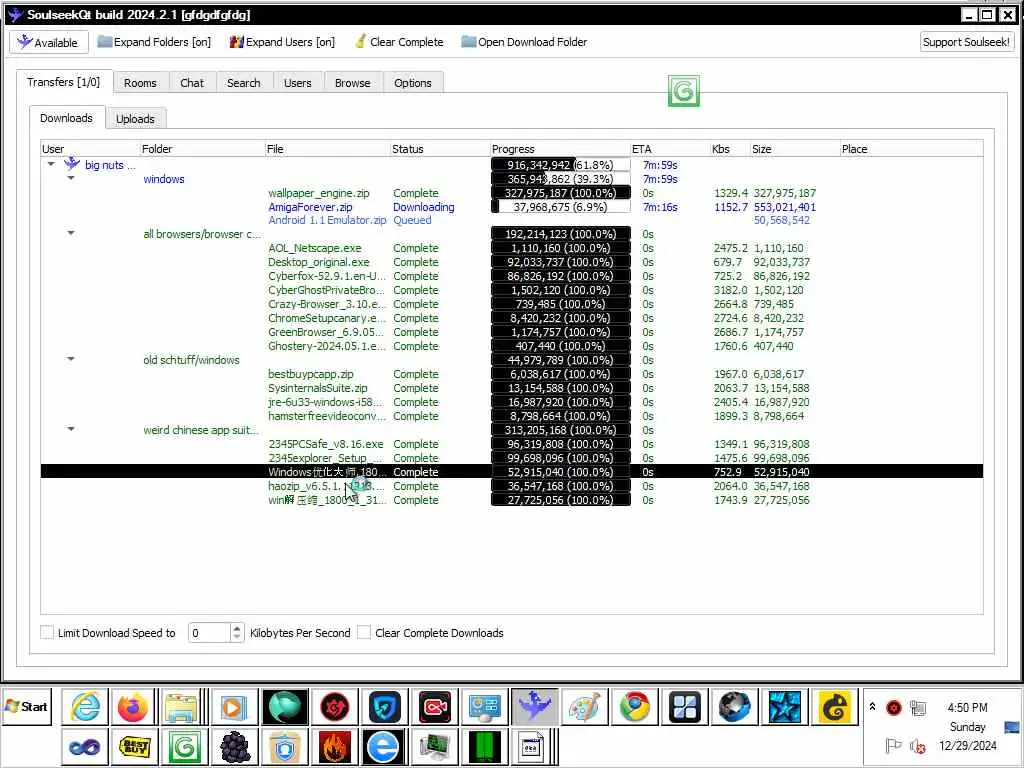Open the blue shield app taskbar icon
Image resolution: width=1024 pixels, height=768 pixels.
pos(385,707)
